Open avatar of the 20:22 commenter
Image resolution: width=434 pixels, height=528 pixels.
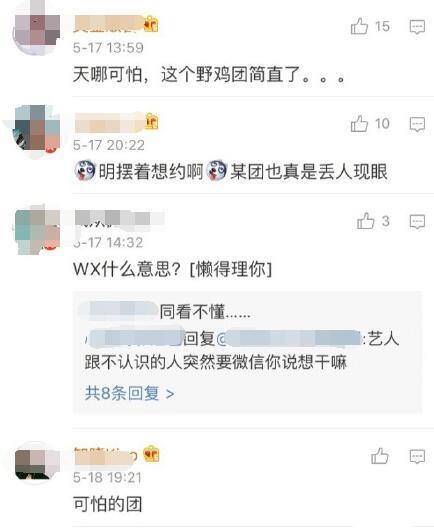[x=36, y=130]
